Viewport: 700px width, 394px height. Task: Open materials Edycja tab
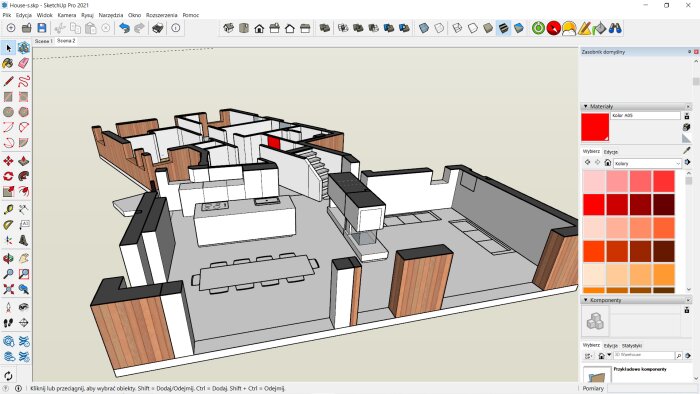tap(611, 152)
